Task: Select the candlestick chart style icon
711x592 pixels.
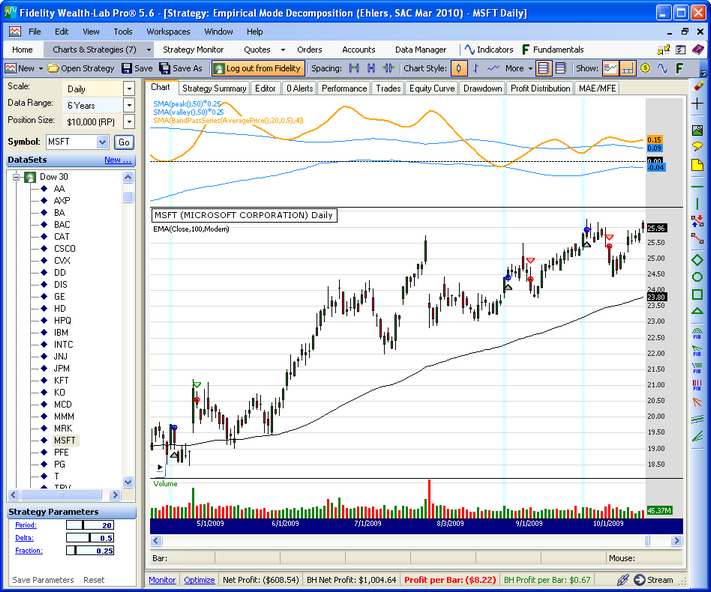Action: [x=459, y=68]
